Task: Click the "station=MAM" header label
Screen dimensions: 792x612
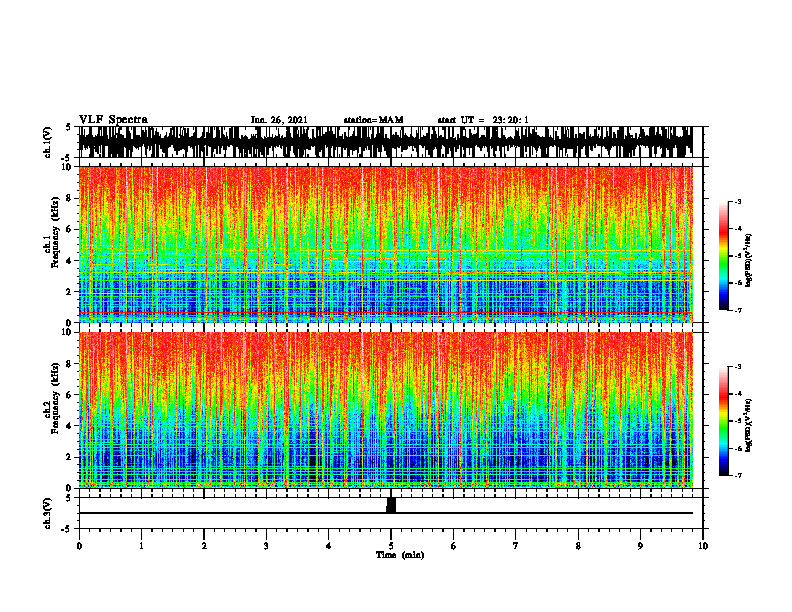Action: [373, 120]
